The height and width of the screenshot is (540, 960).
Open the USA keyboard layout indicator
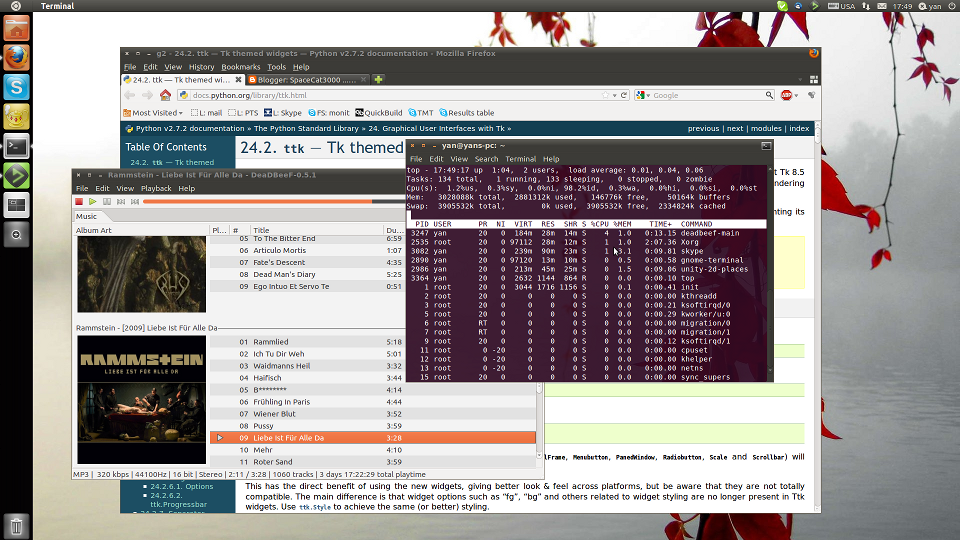pyautogui.click(x=842, y=6)
